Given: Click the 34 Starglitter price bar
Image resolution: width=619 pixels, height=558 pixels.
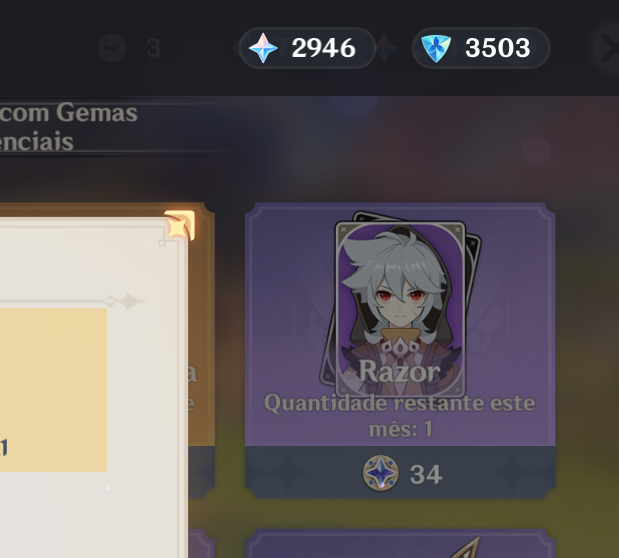Looking at the screenshot, I should click(x=400, y=472).
